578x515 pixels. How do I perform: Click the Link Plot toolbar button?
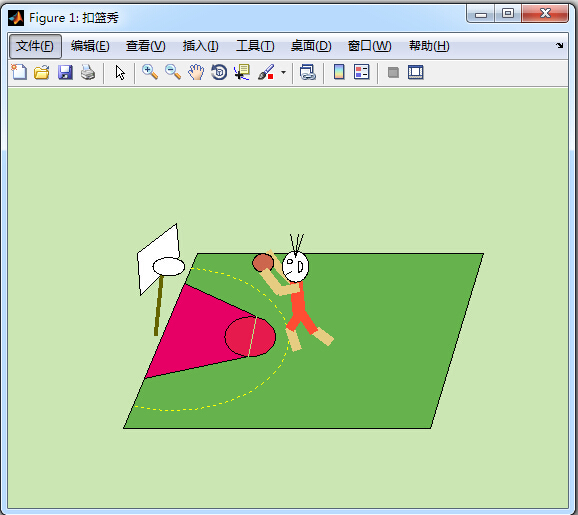click(x=307, y=72)
